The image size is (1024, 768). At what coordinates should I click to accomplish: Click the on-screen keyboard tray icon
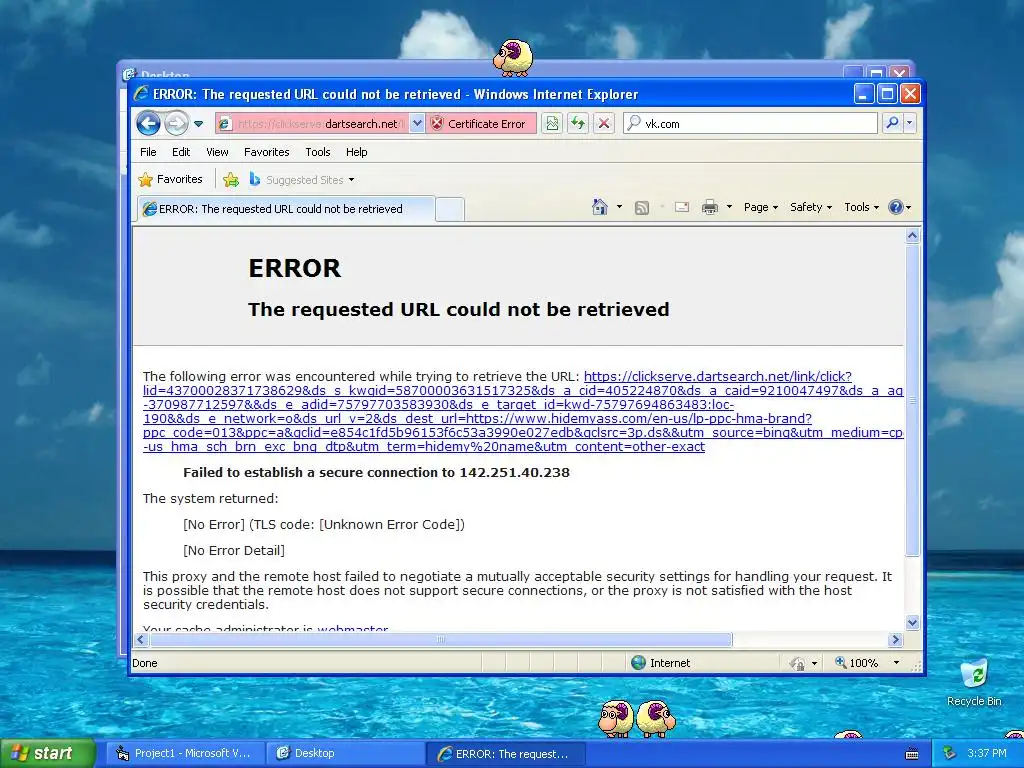(912, 754)
